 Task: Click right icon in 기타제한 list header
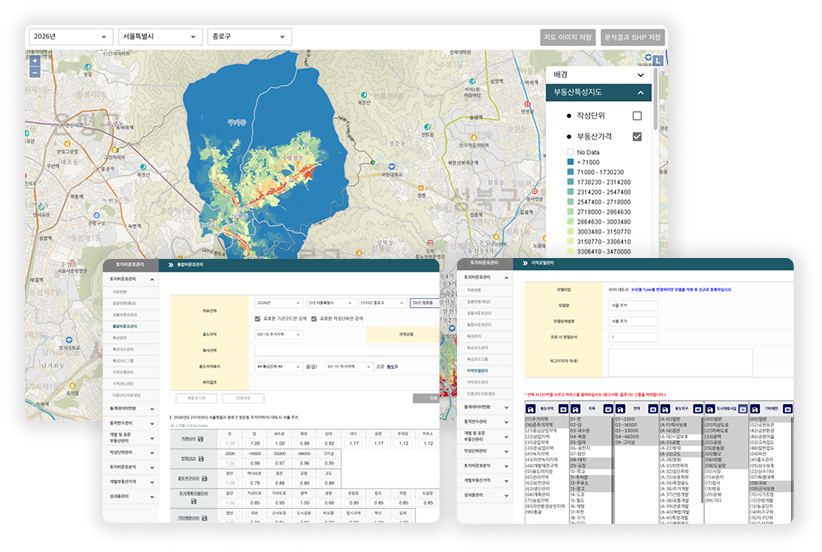point(786,409)
